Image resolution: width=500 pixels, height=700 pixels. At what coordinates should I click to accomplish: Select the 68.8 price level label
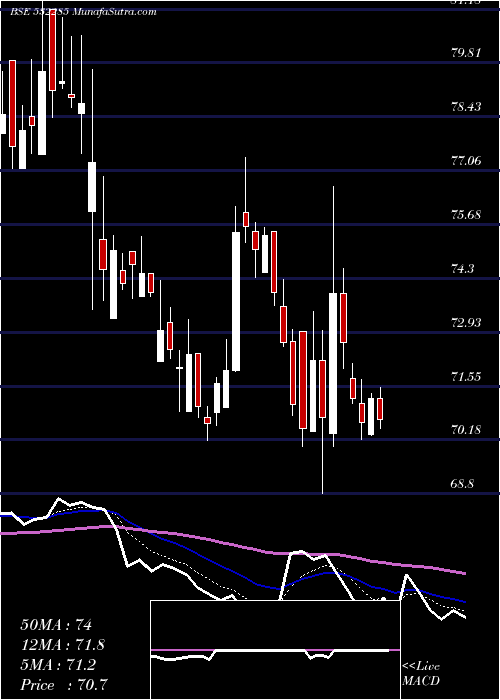click(x=462, y=484)
